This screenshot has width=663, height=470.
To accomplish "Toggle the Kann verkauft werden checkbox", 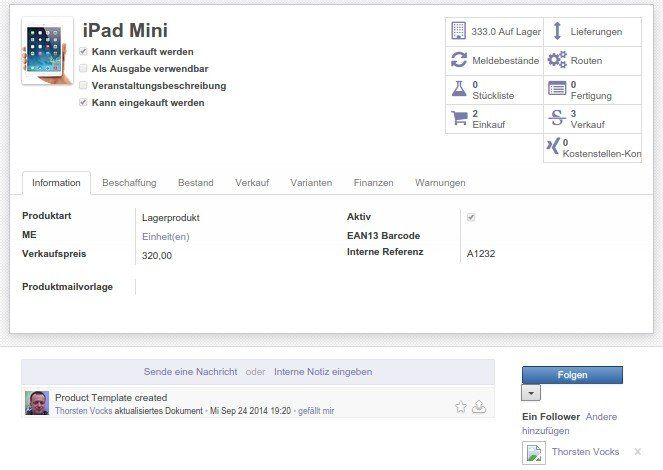I will click(83, 52).
